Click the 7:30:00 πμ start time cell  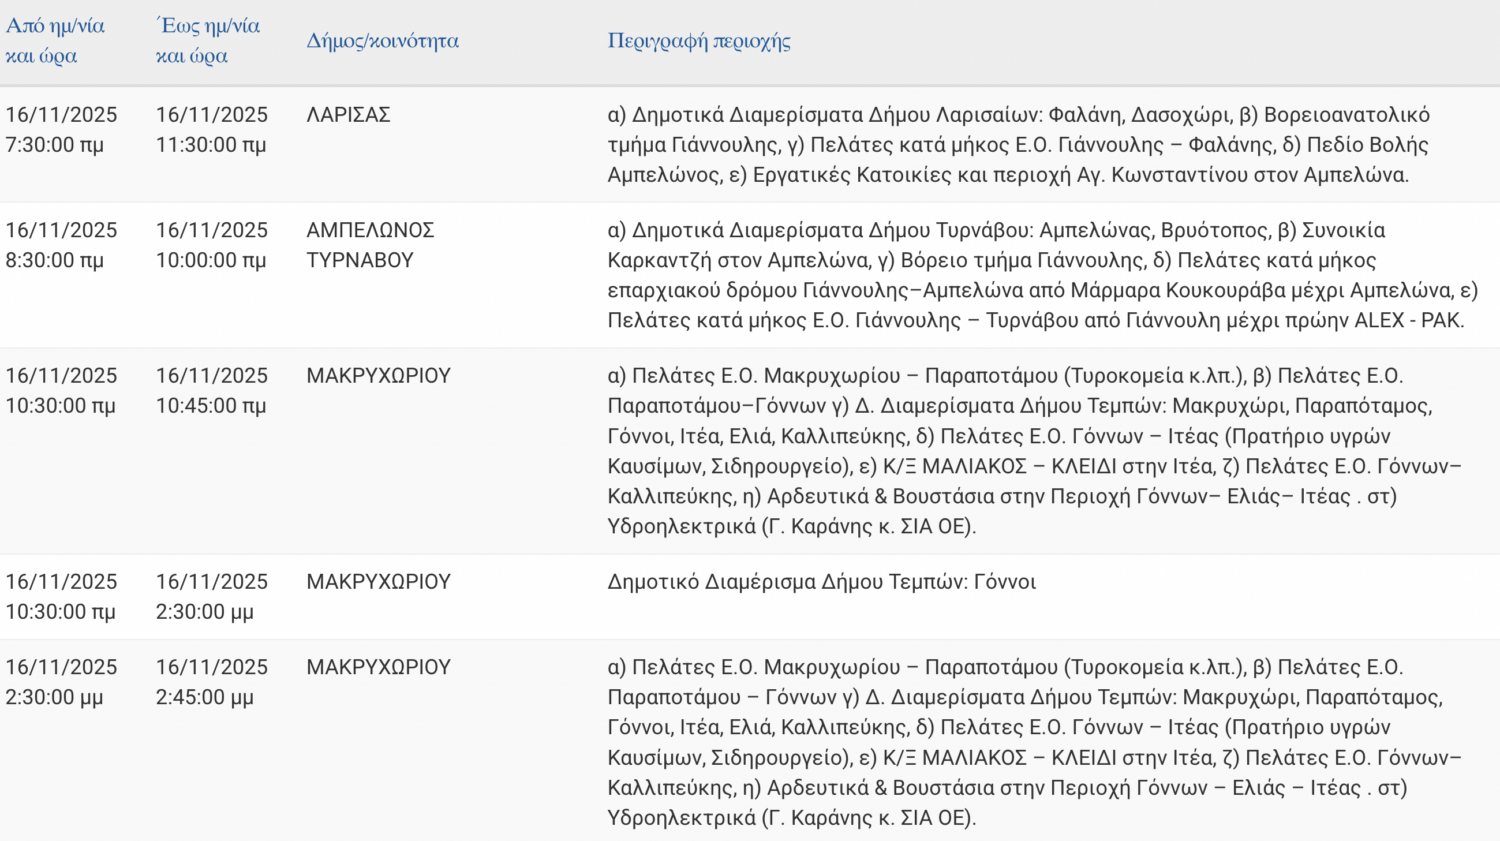(x=55, y=145)
